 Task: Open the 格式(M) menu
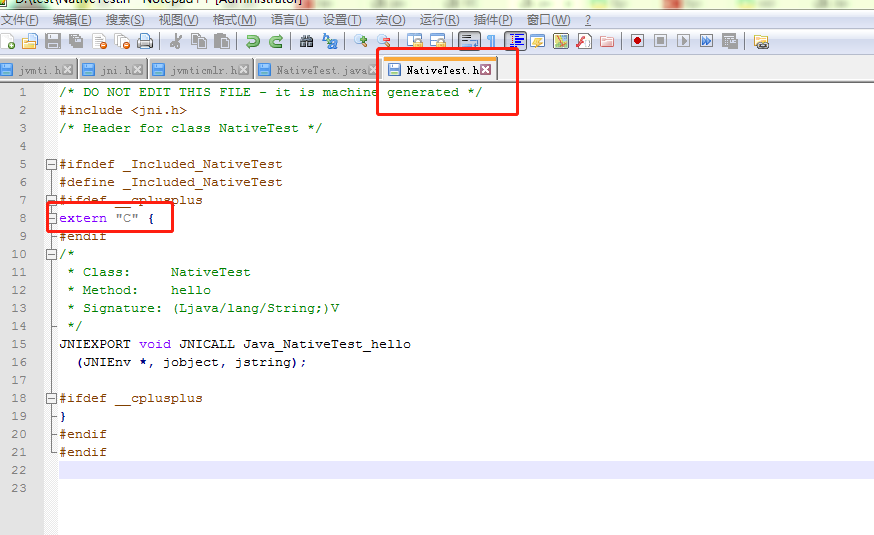pyautogui.click(x=234, y=20)
